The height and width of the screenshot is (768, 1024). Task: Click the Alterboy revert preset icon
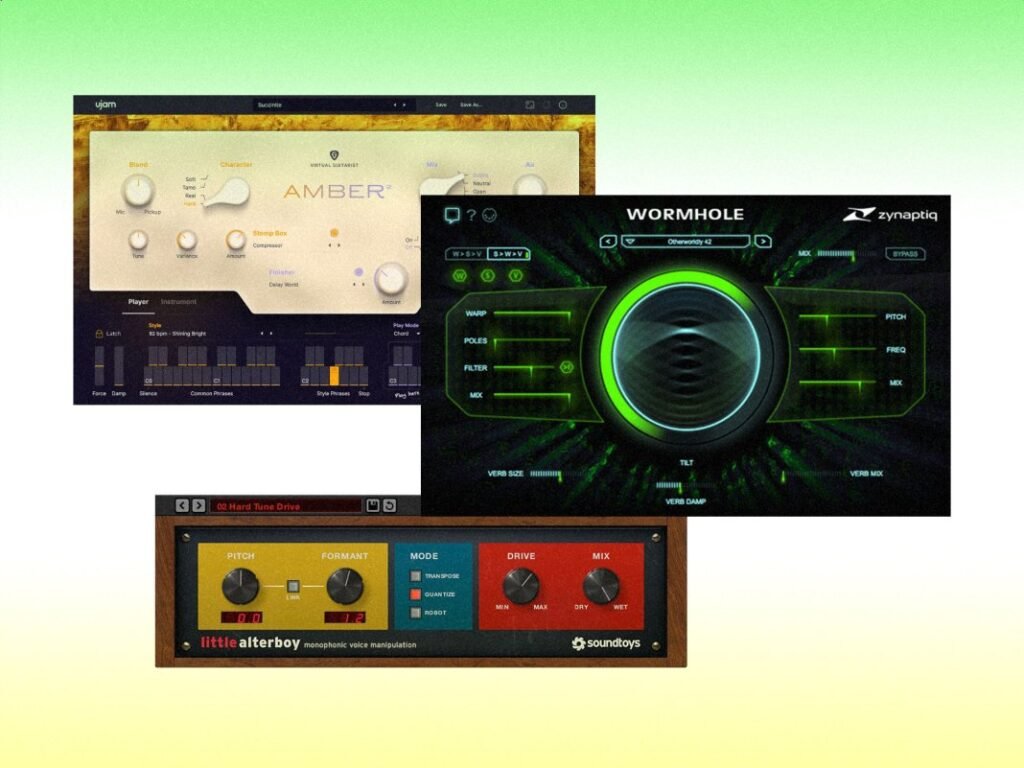(389, 505)
